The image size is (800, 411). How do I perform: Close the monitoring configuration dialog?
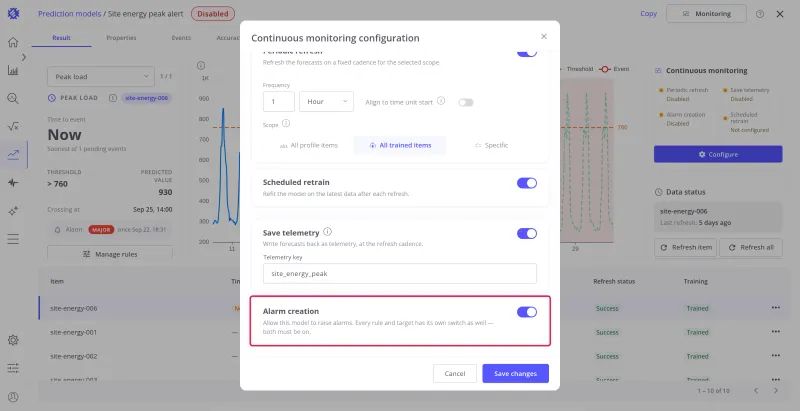[x=544, y=36]
